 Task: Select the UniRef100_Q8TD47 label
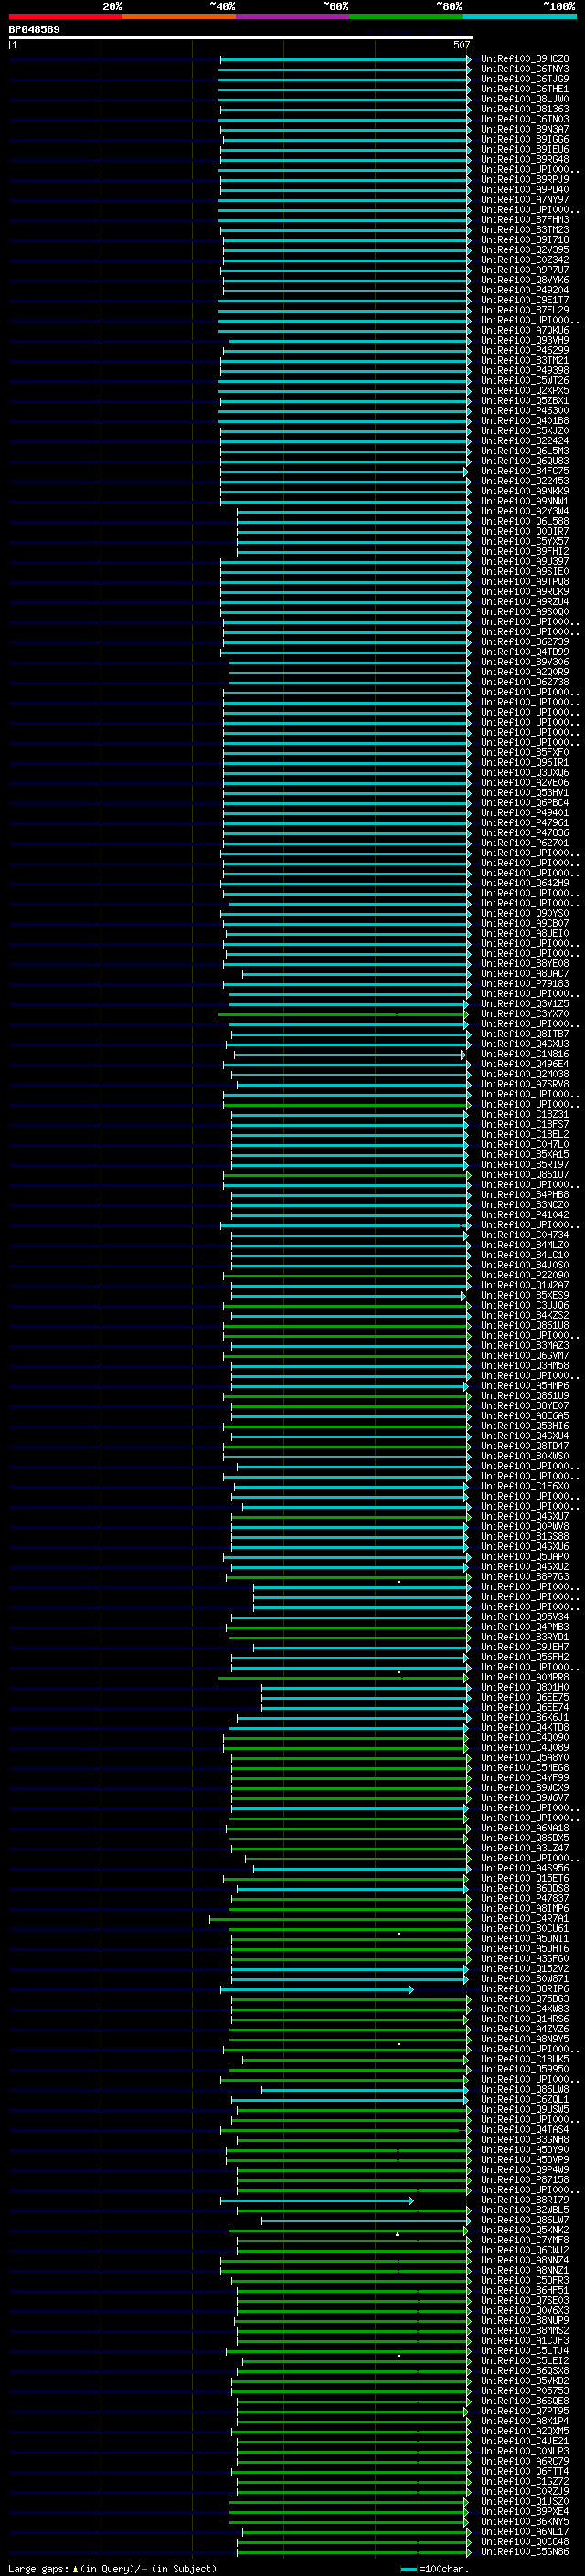coord(525,1446)
